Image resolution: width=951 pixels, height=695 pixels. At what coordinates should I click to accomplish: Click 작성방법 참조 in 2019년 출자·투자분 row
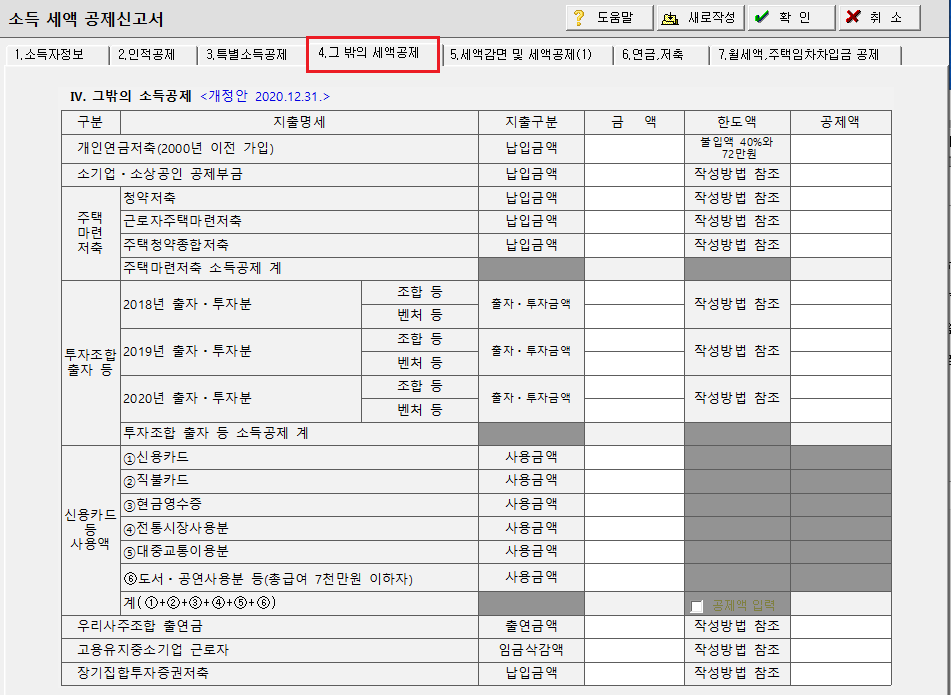(737, 351)
